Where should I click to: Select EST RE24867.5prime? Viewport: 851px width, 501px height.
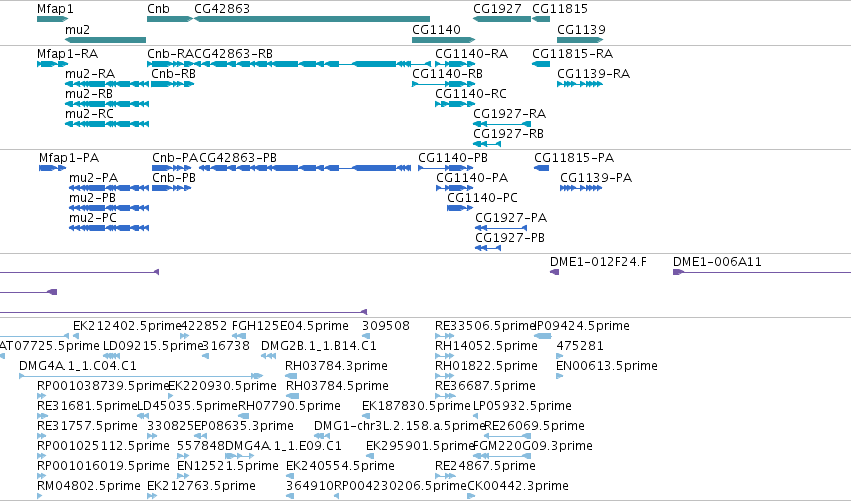[485, 466]
